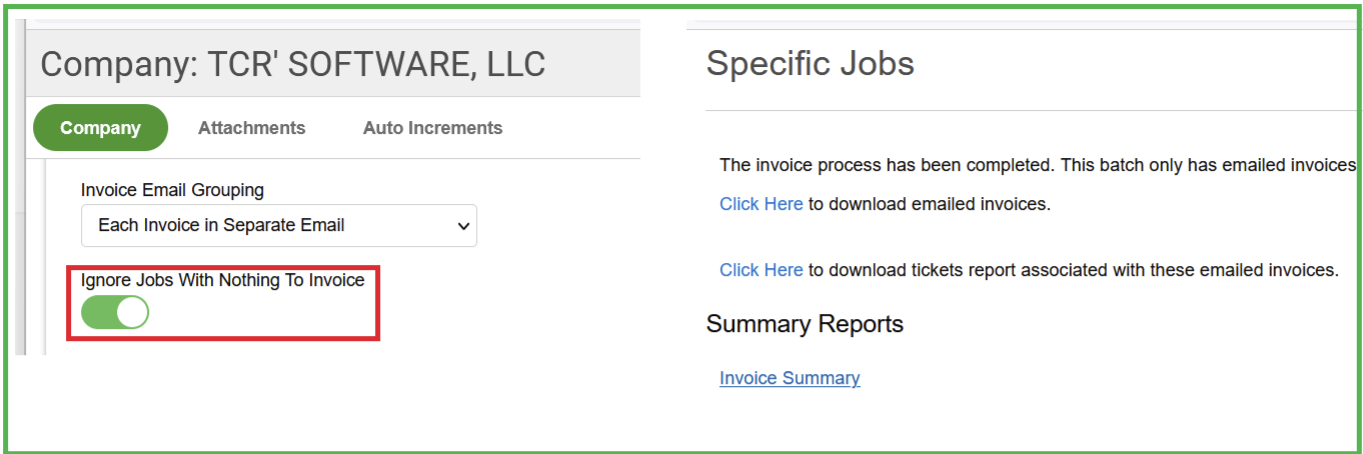Click the 'Invoice Email Grouping' label
The image size is (1363, 454).
(172, 190)
